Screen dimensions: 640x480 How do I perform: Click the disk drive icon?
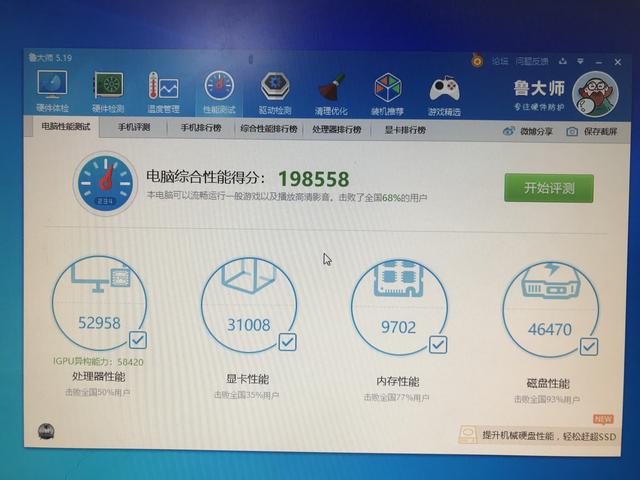click(551, 281)
